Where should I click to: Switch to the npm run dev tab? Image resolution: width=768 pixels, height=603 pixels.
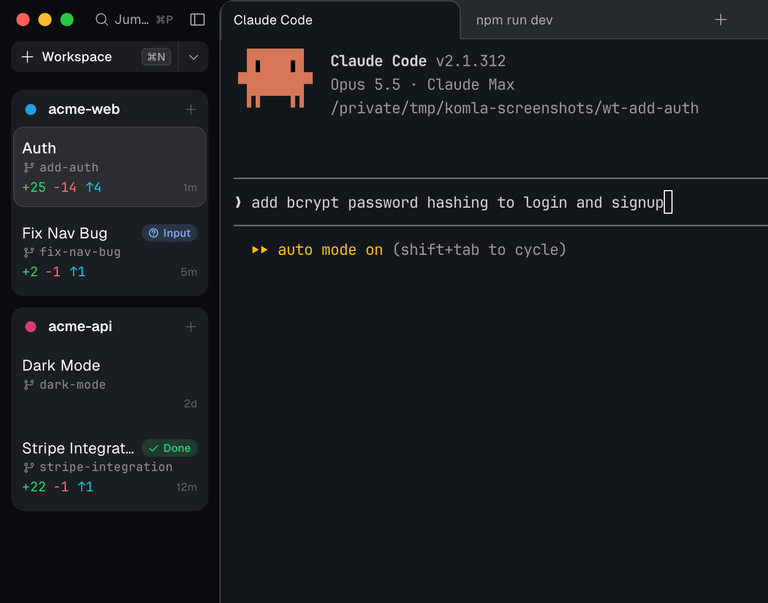point(514,20)
